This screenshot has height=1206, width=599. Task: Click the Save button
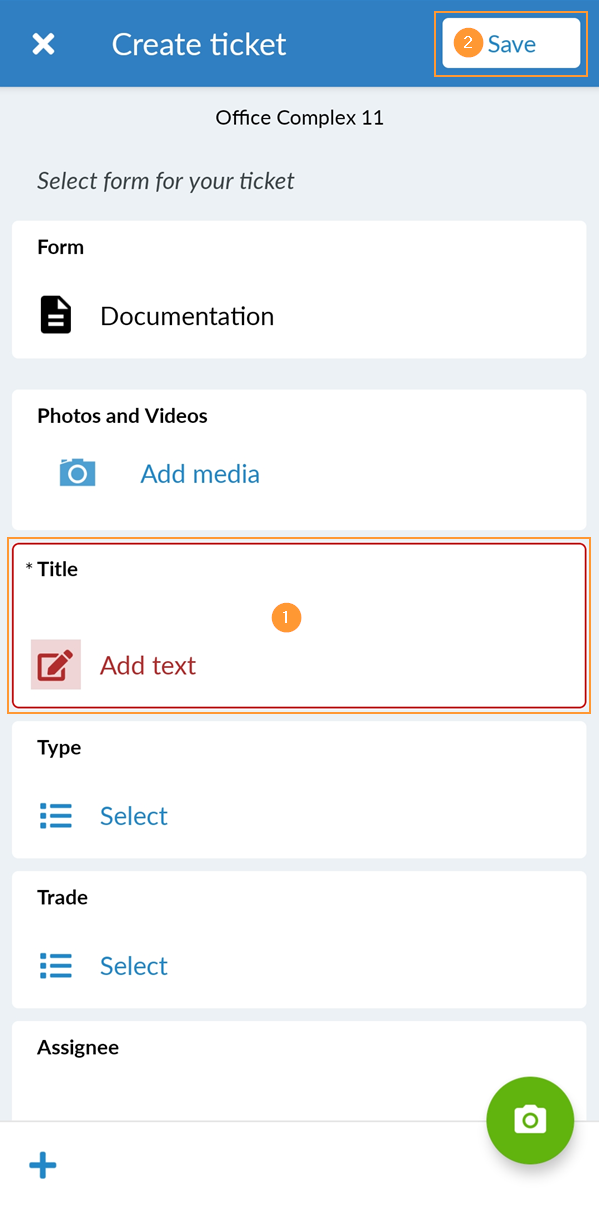coord(511,44)
